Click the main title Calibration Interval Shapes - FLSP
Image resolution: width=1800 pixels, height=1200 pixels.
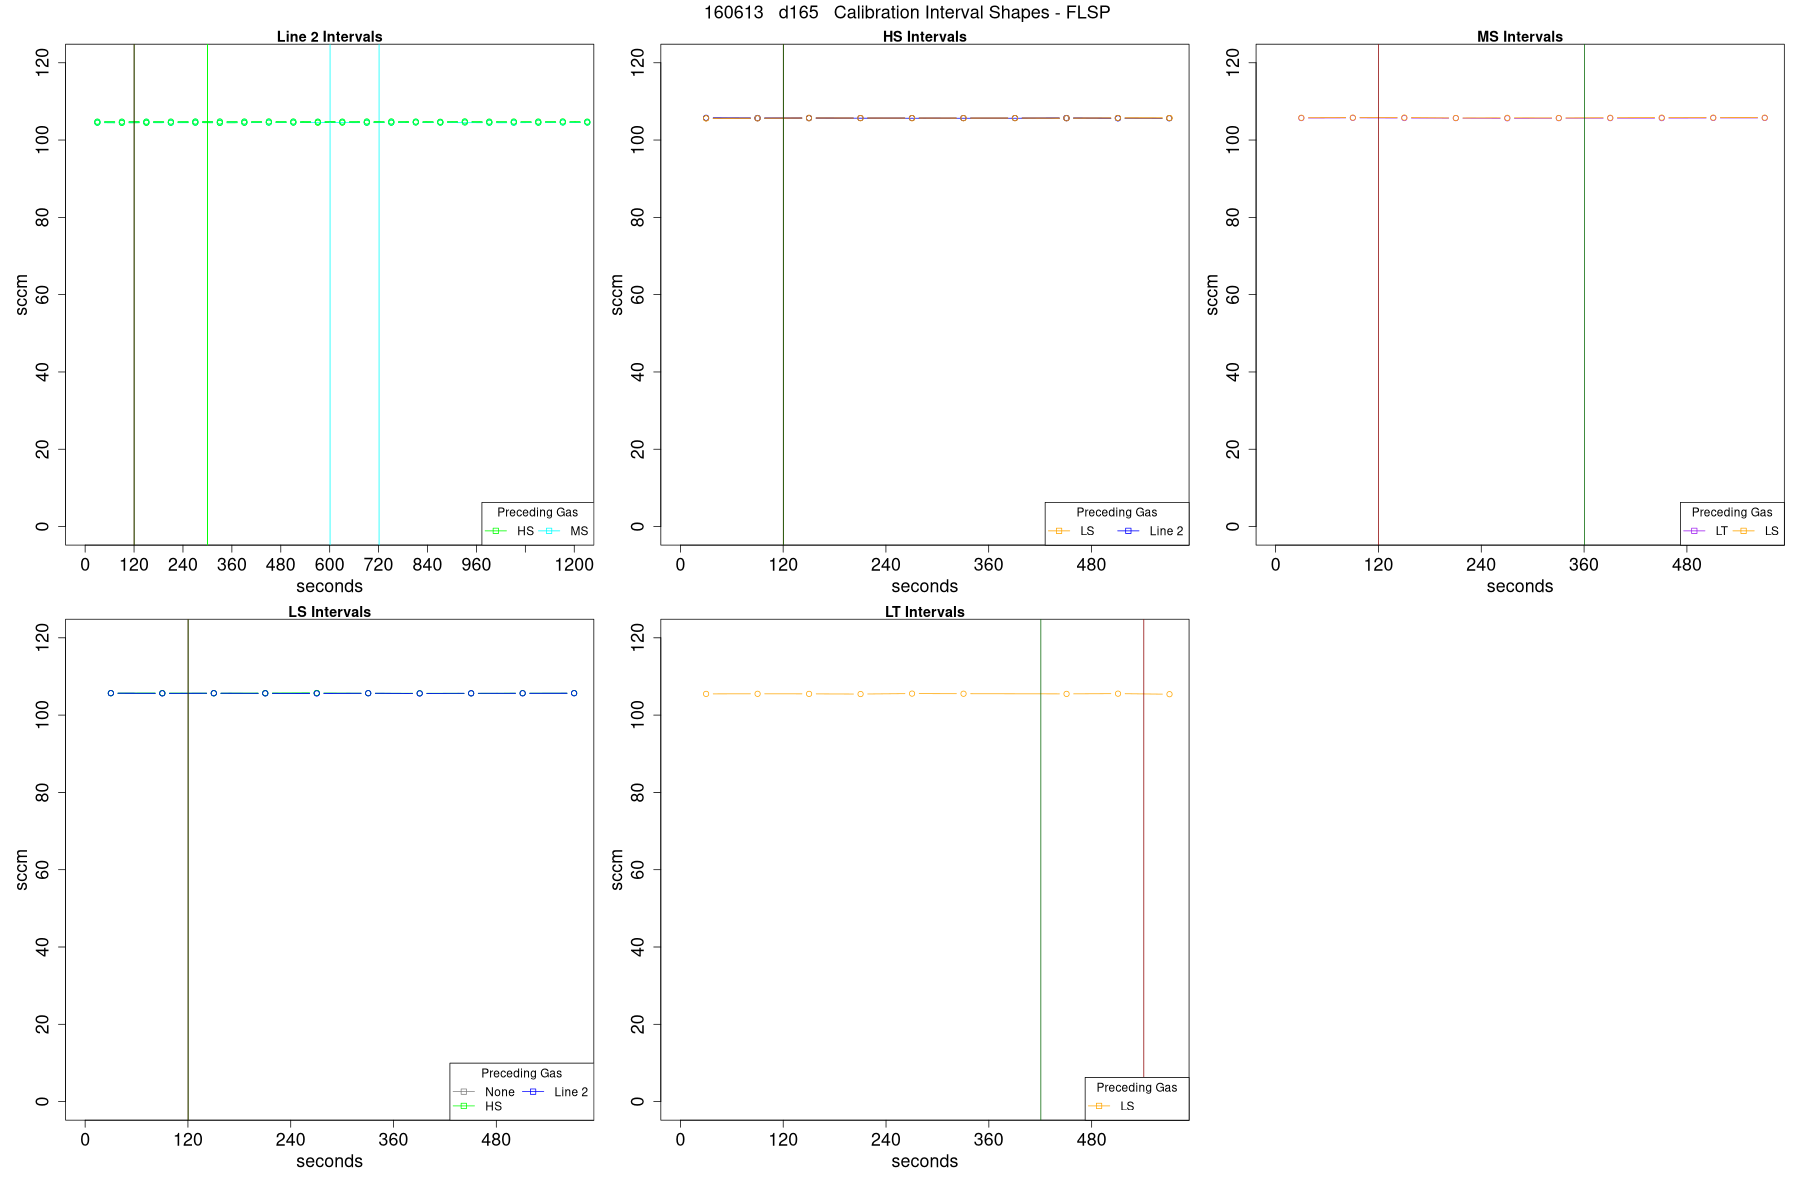971,13
